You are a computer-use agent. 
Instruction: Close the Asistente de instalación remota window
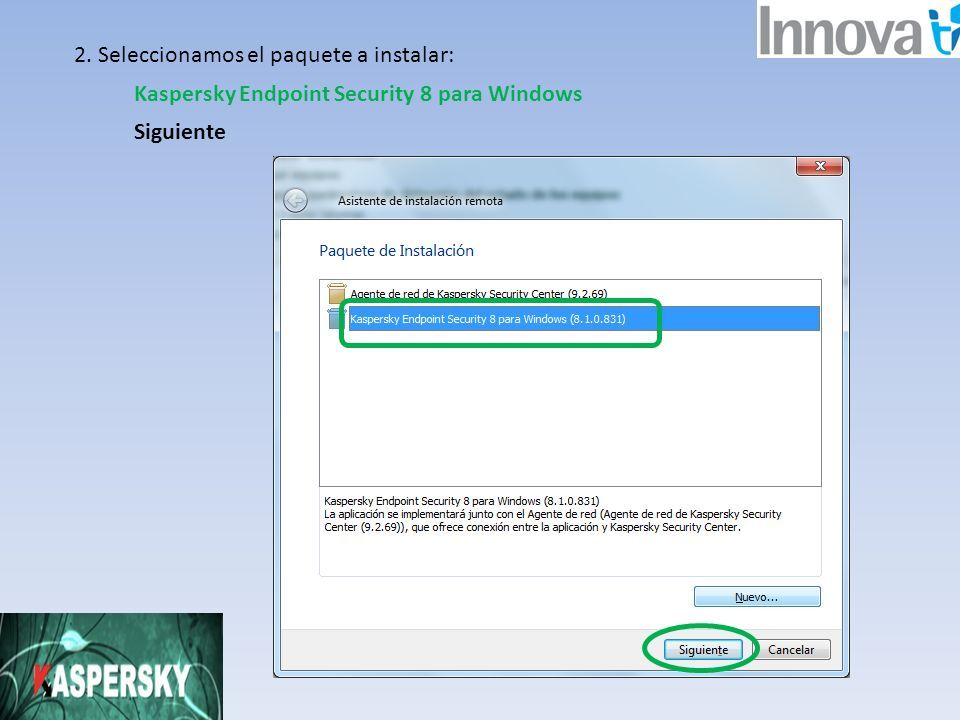click(x=819, y=166)
